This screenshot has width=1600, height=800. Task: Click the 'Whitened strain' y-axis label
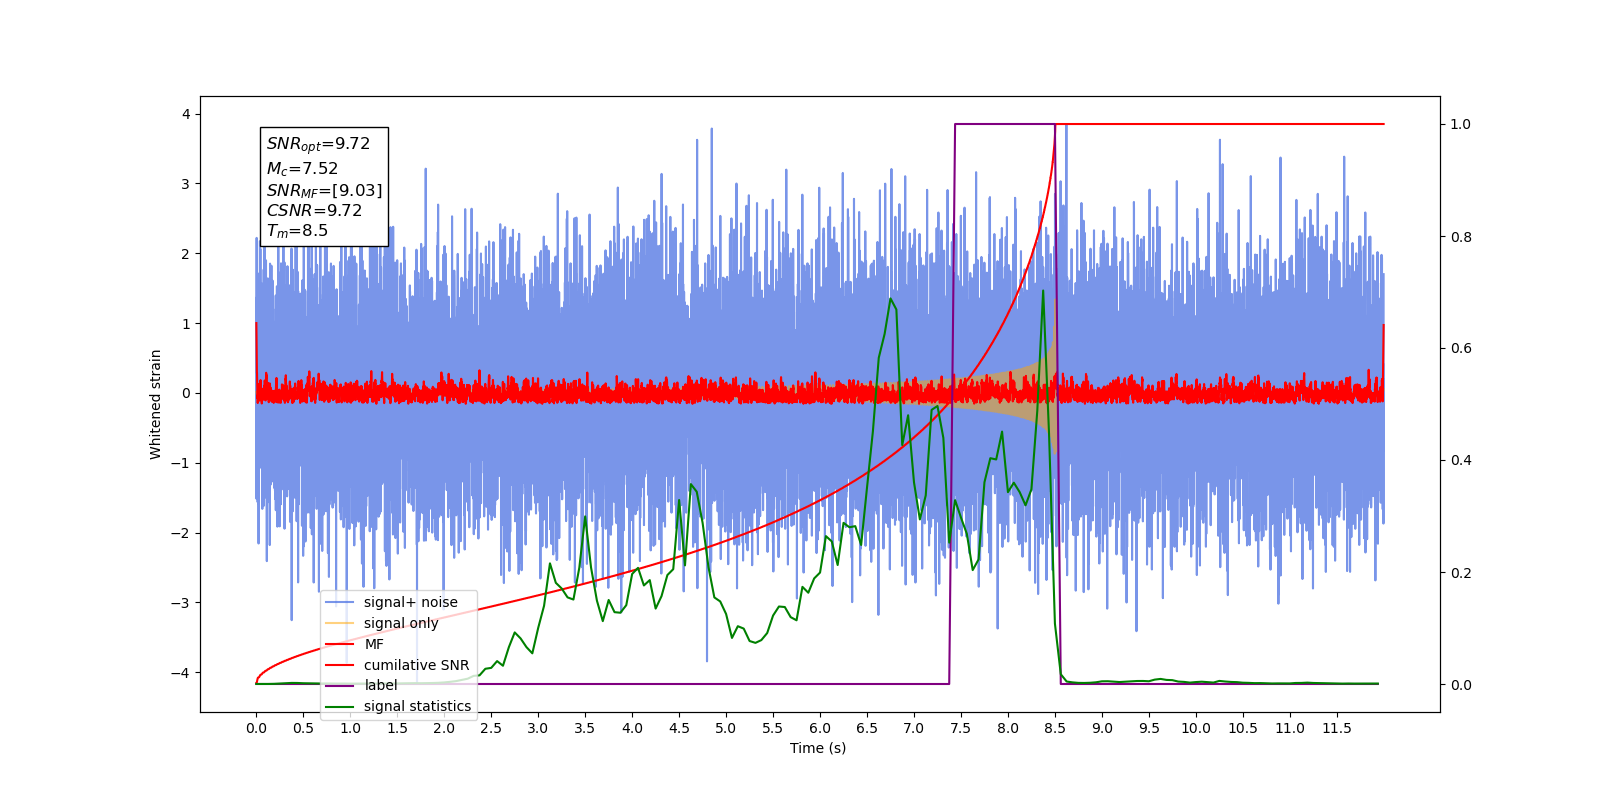155,404
